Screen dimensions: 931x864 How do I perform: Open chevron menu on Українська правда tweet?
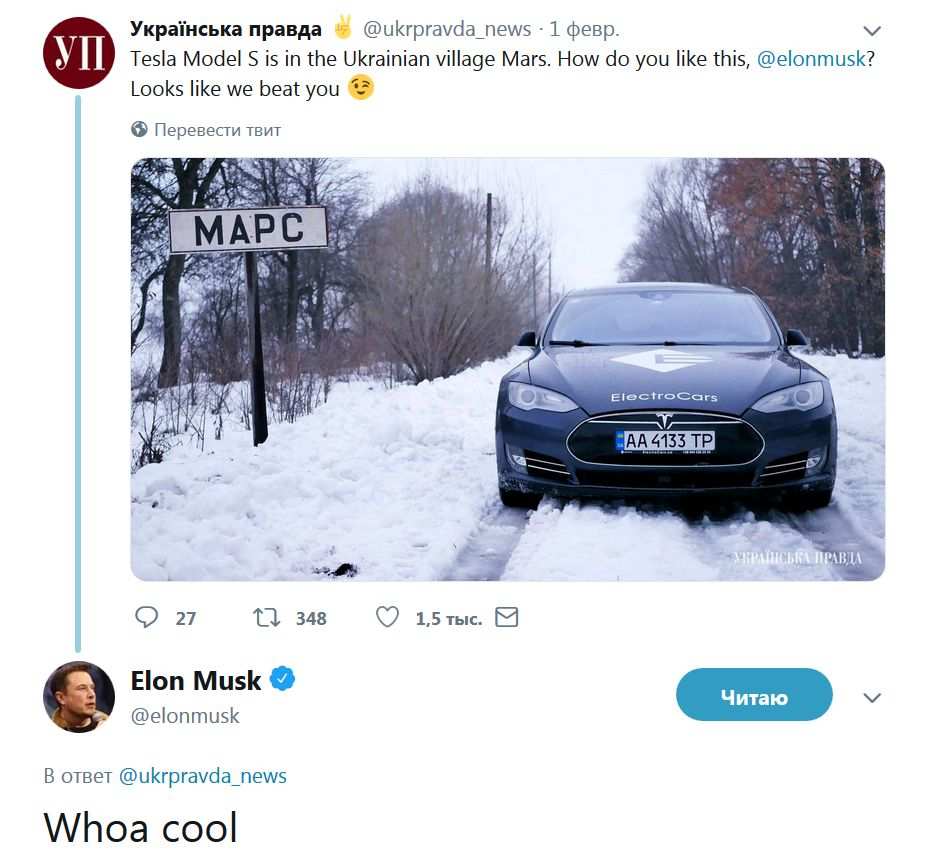[x=872, y=31]
